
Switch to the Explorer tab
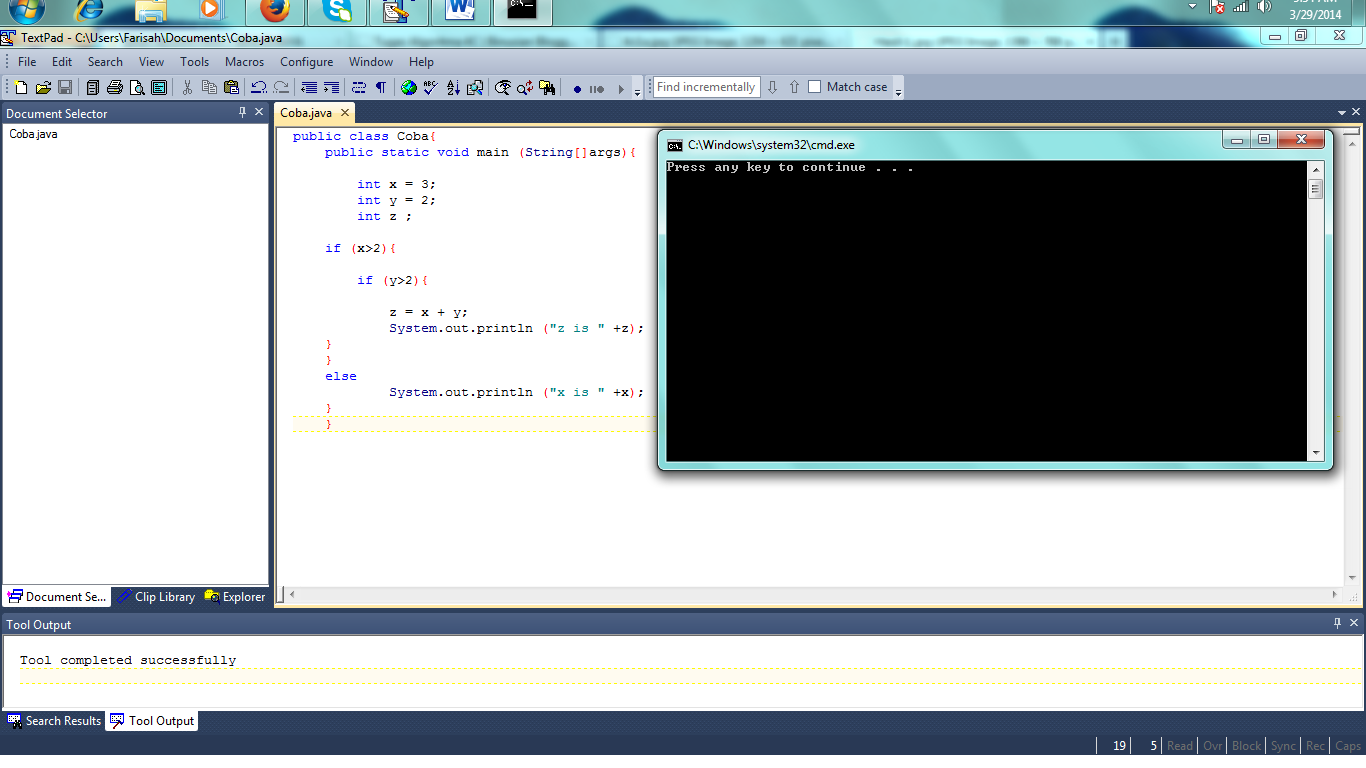pyautogui.click(x=235, y=597)
